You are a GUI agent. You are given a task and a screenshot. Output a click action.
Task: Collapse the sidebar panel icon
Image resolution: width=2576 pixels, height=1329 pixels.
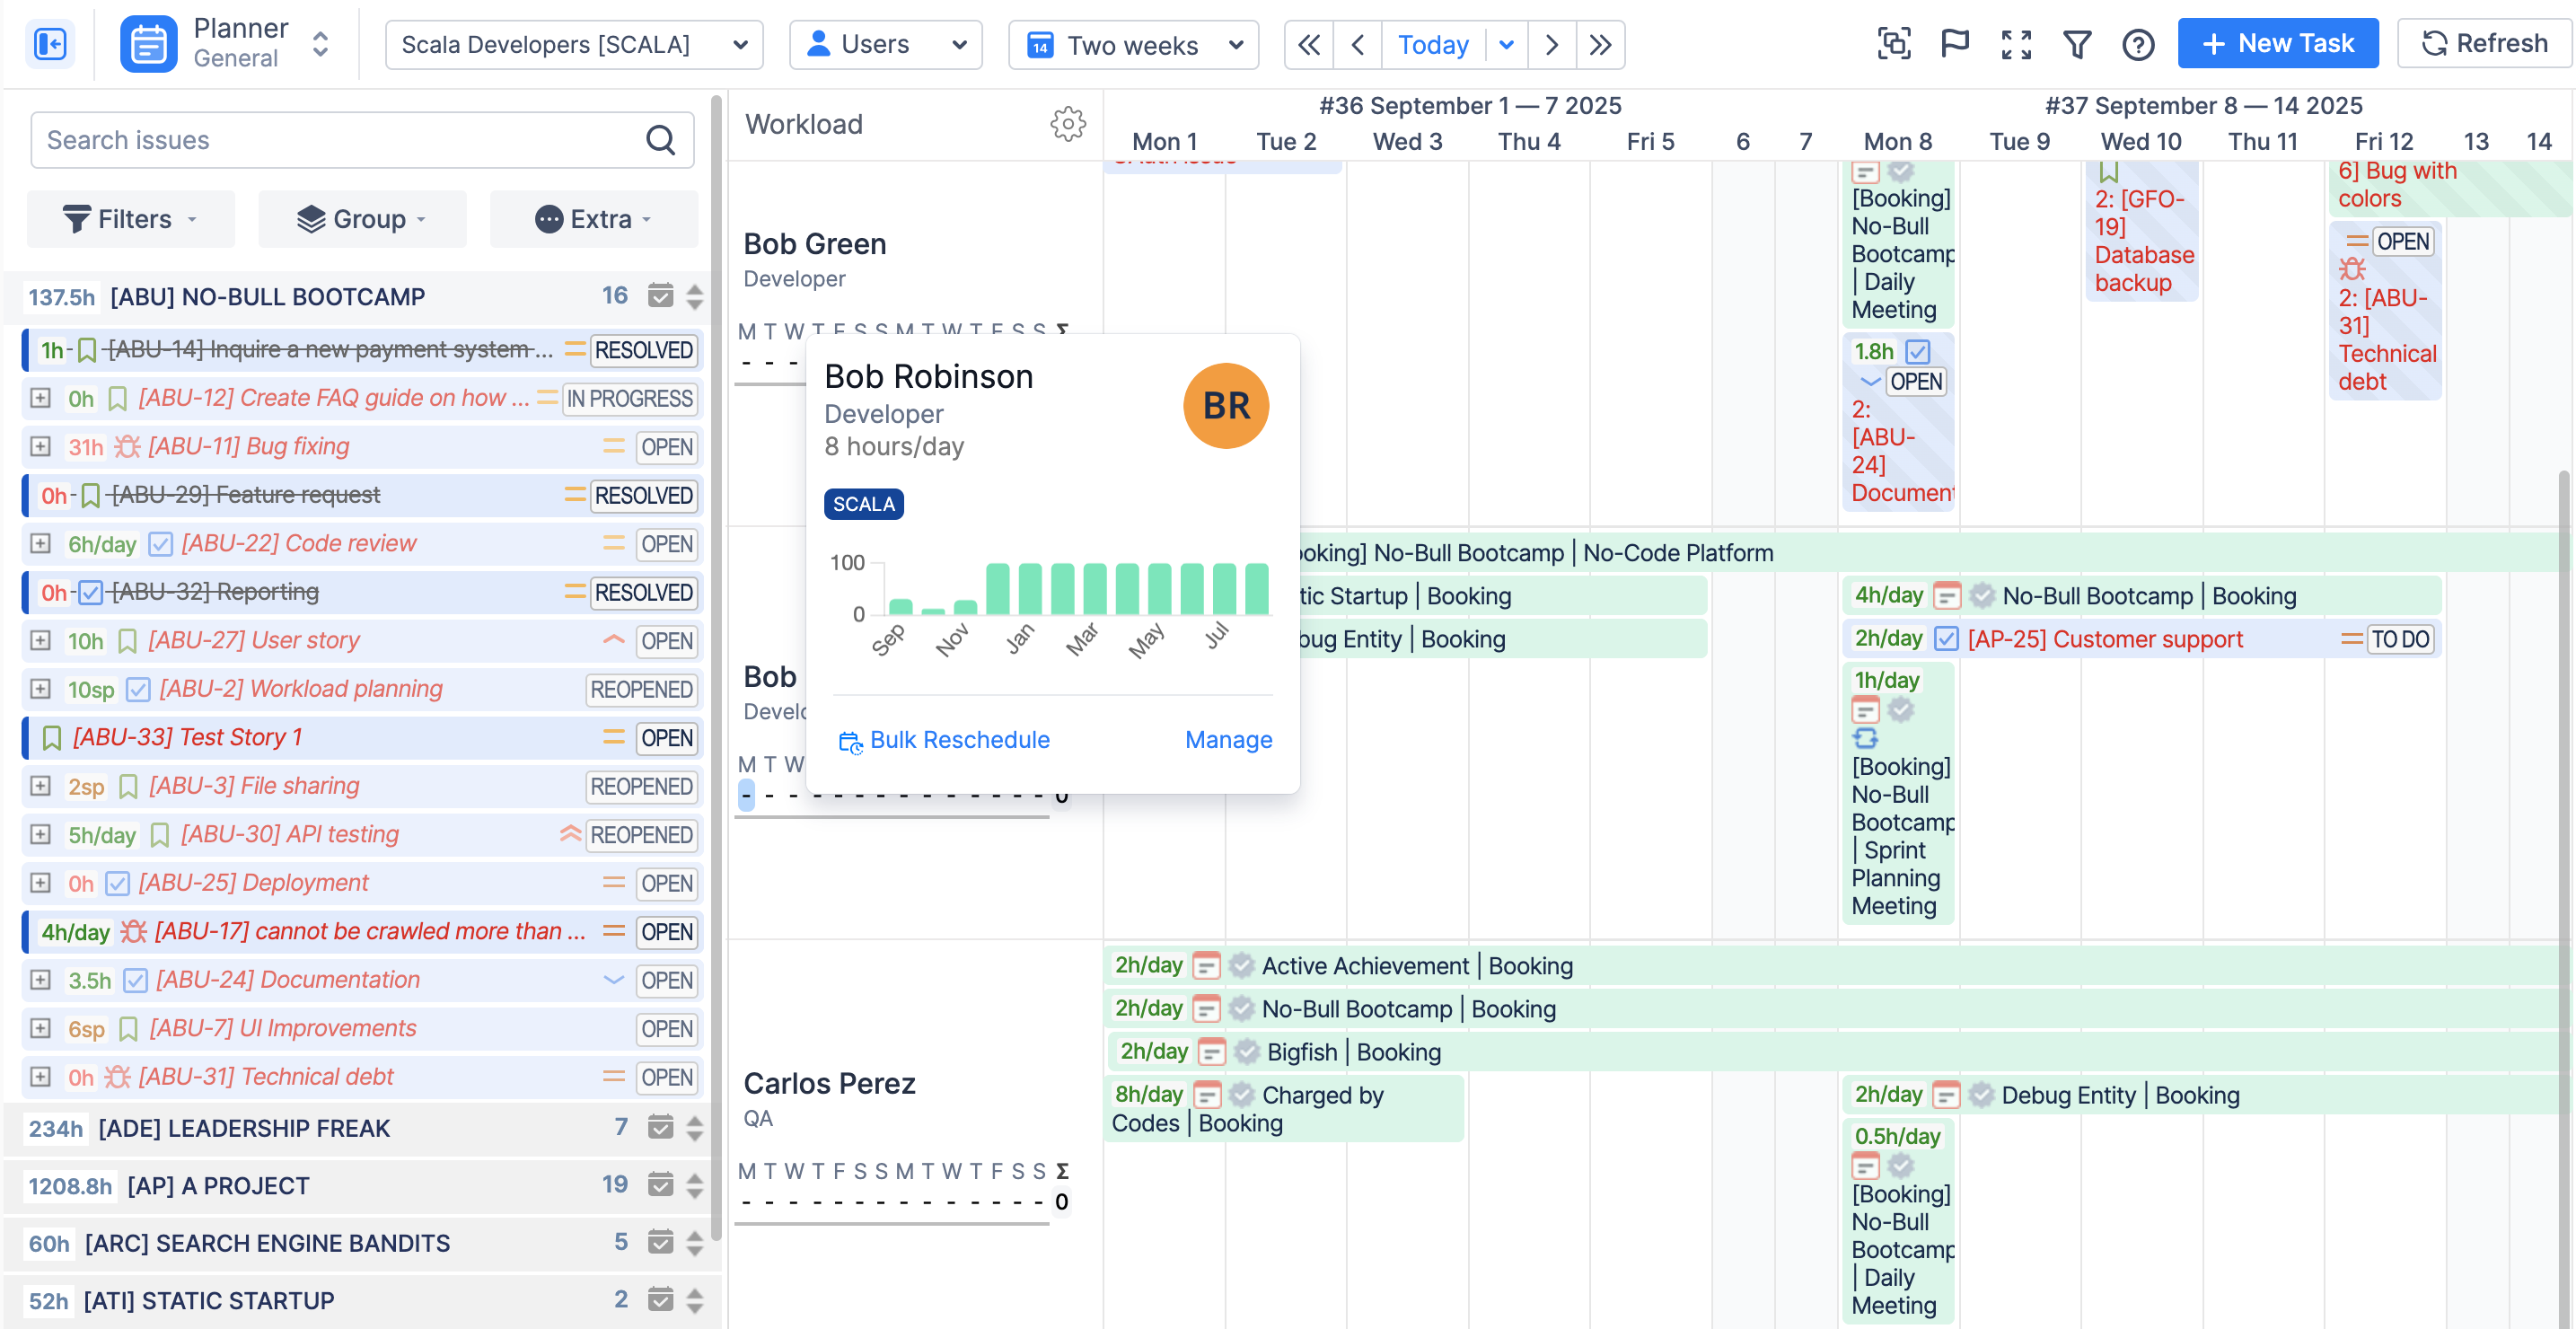click(x=50, y=44)
